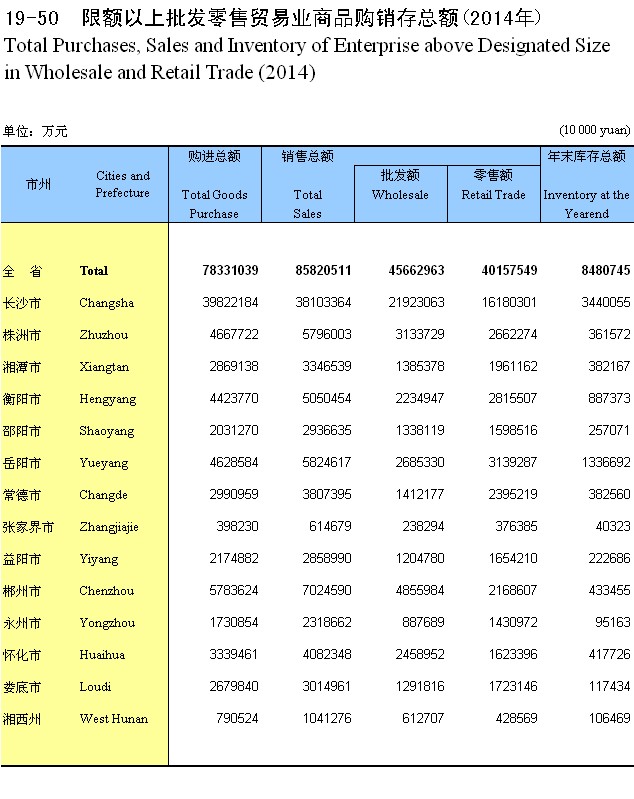Select the 'Cities and Prefecture' column header

(x=122, y=184)
